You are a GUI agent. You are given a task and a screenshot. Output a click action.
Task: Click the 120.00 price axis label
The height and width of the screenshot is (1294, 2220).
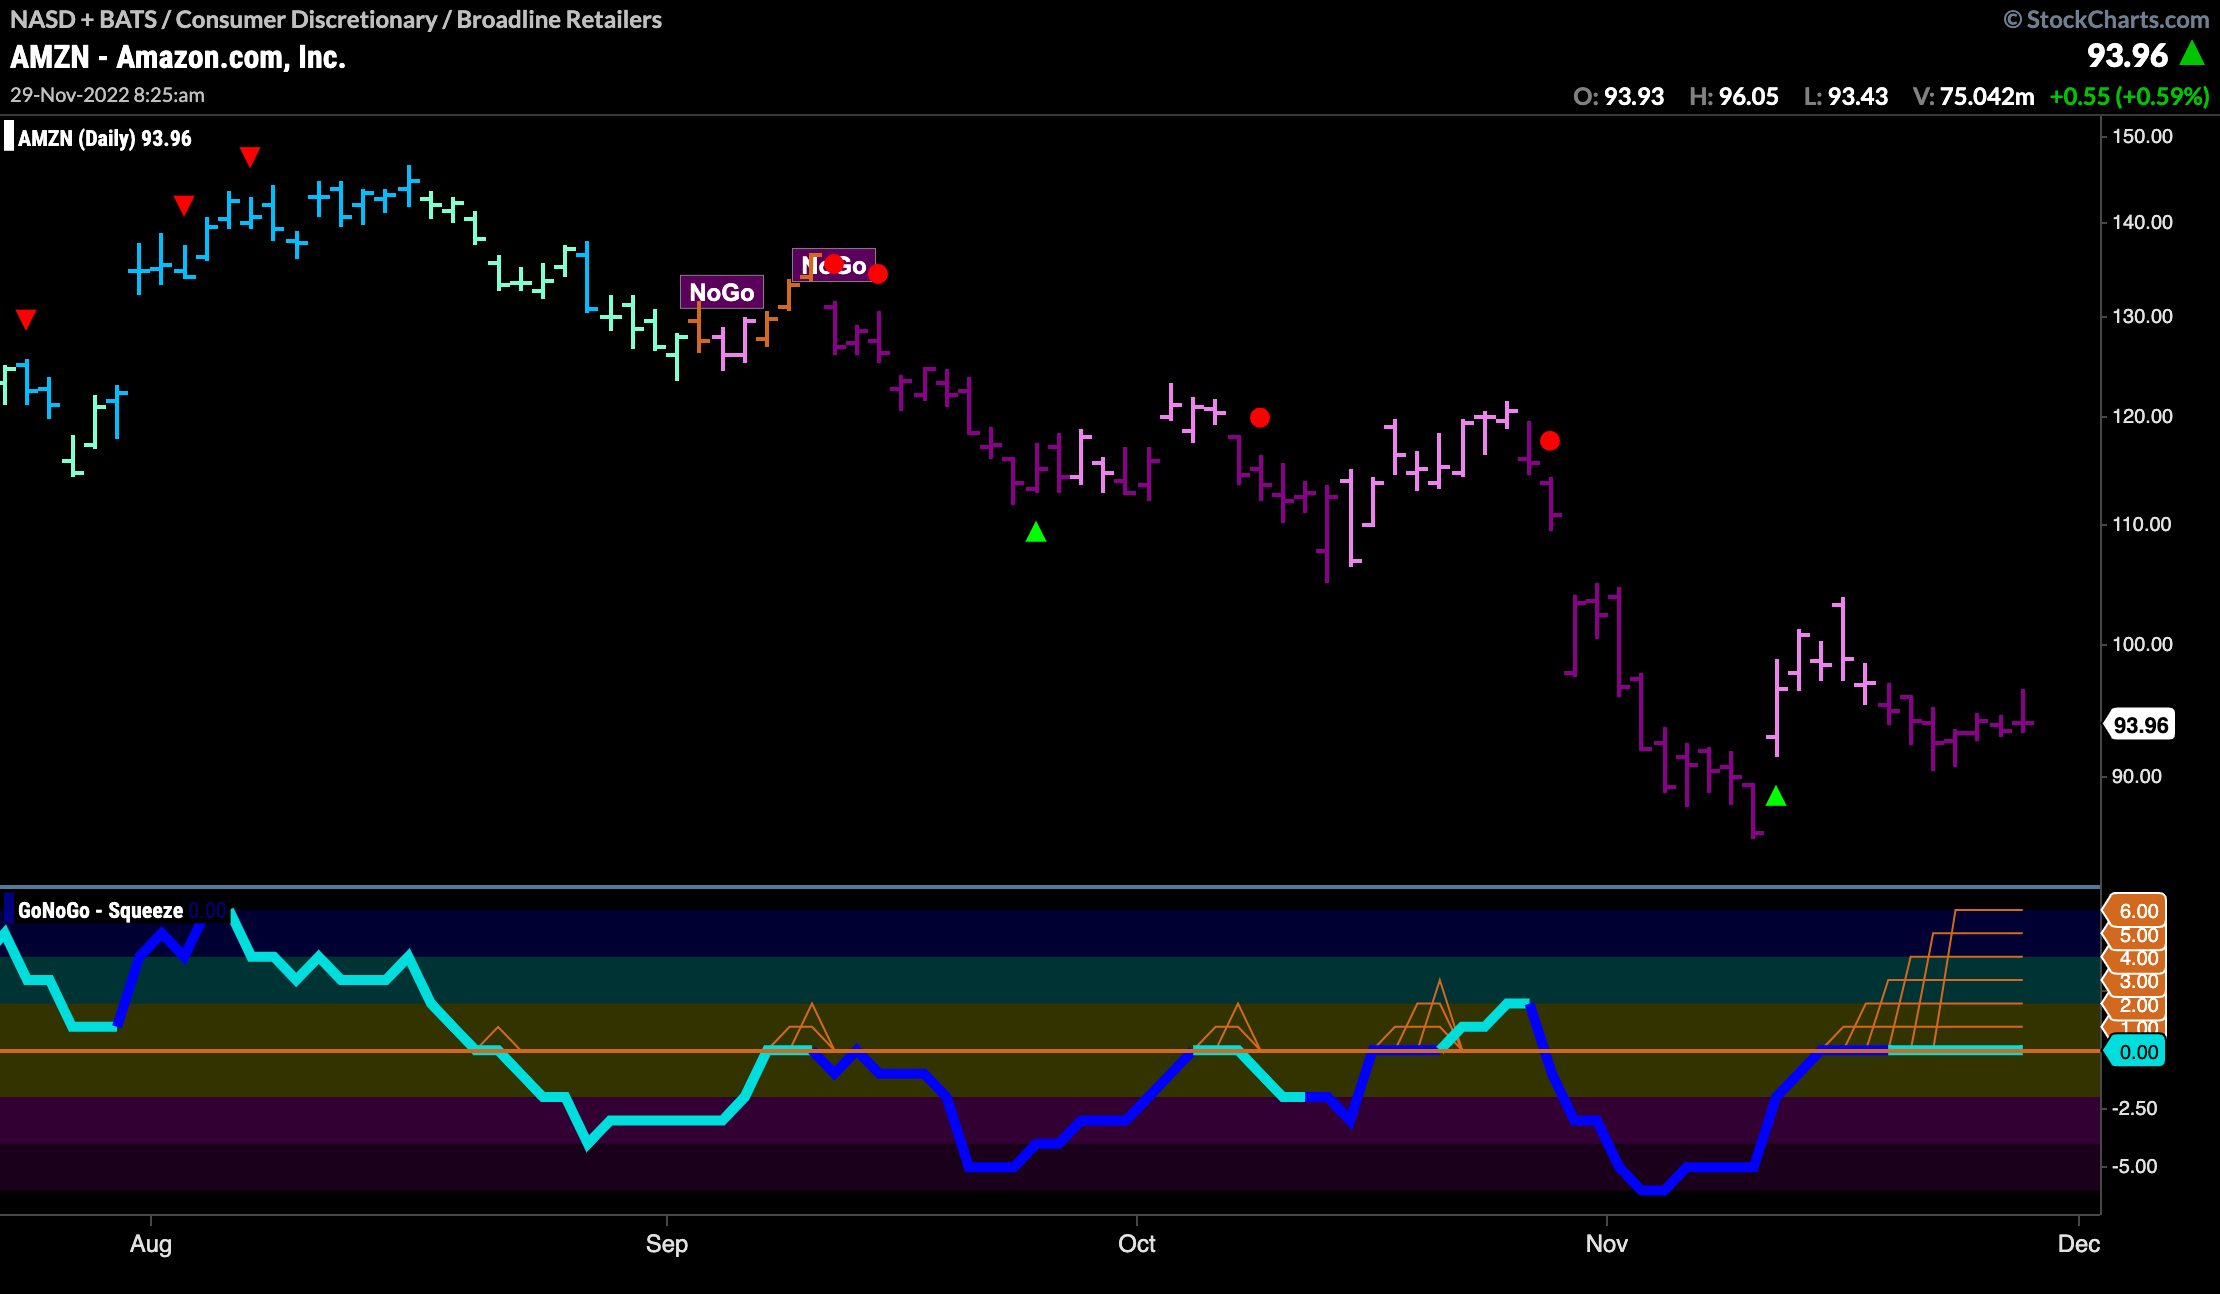[2142, 416]
